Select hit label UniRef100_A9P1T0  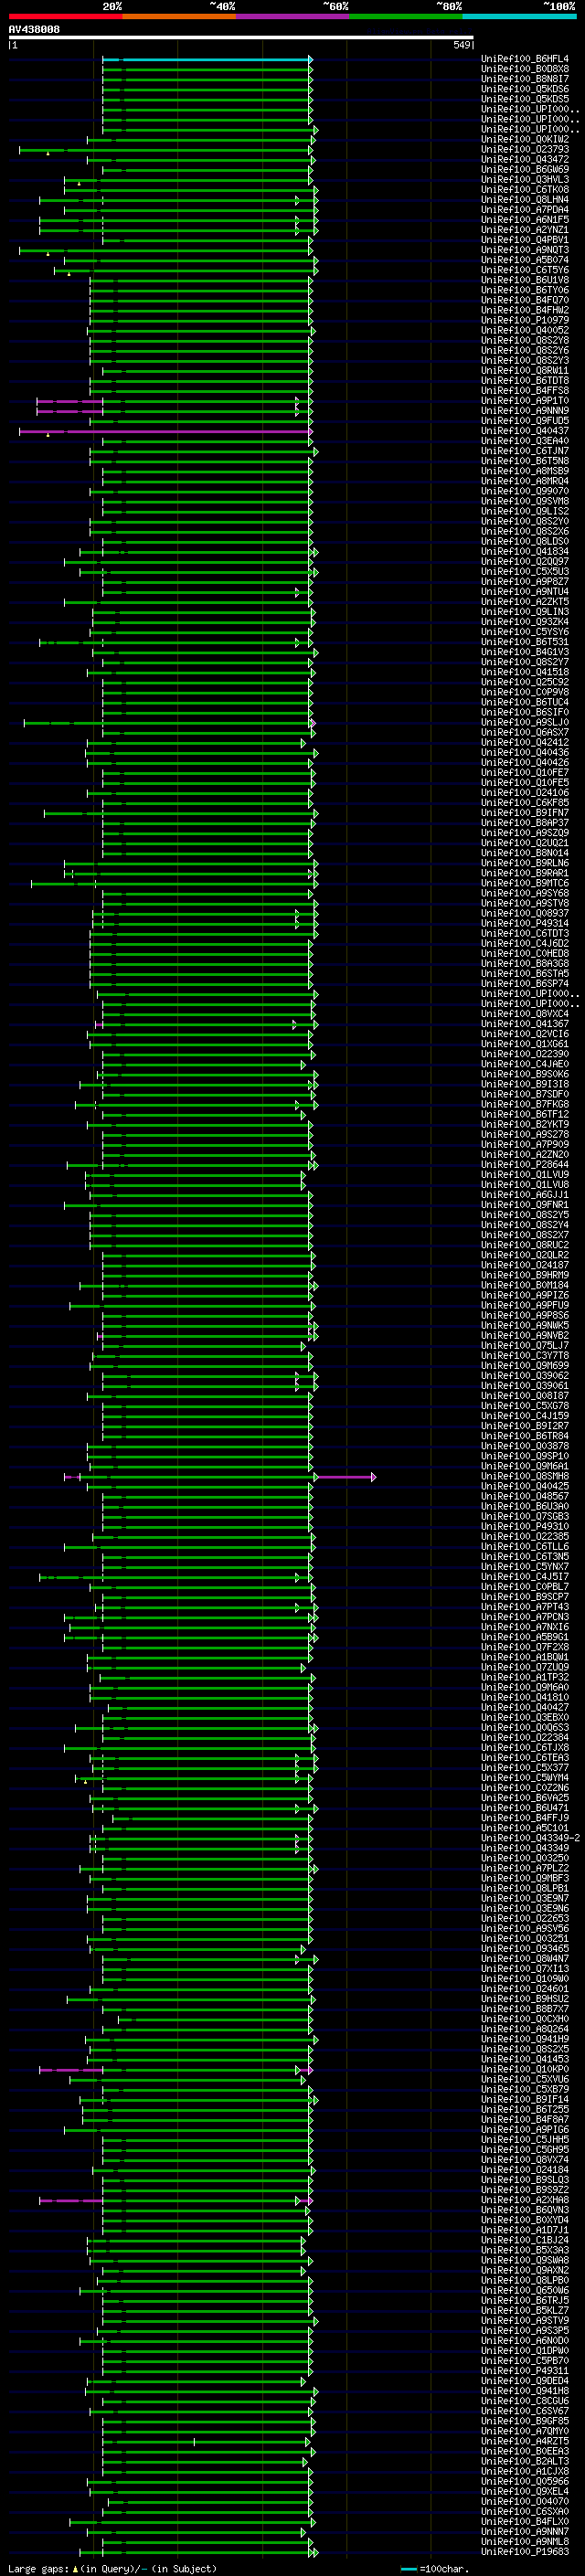point(525,400)
